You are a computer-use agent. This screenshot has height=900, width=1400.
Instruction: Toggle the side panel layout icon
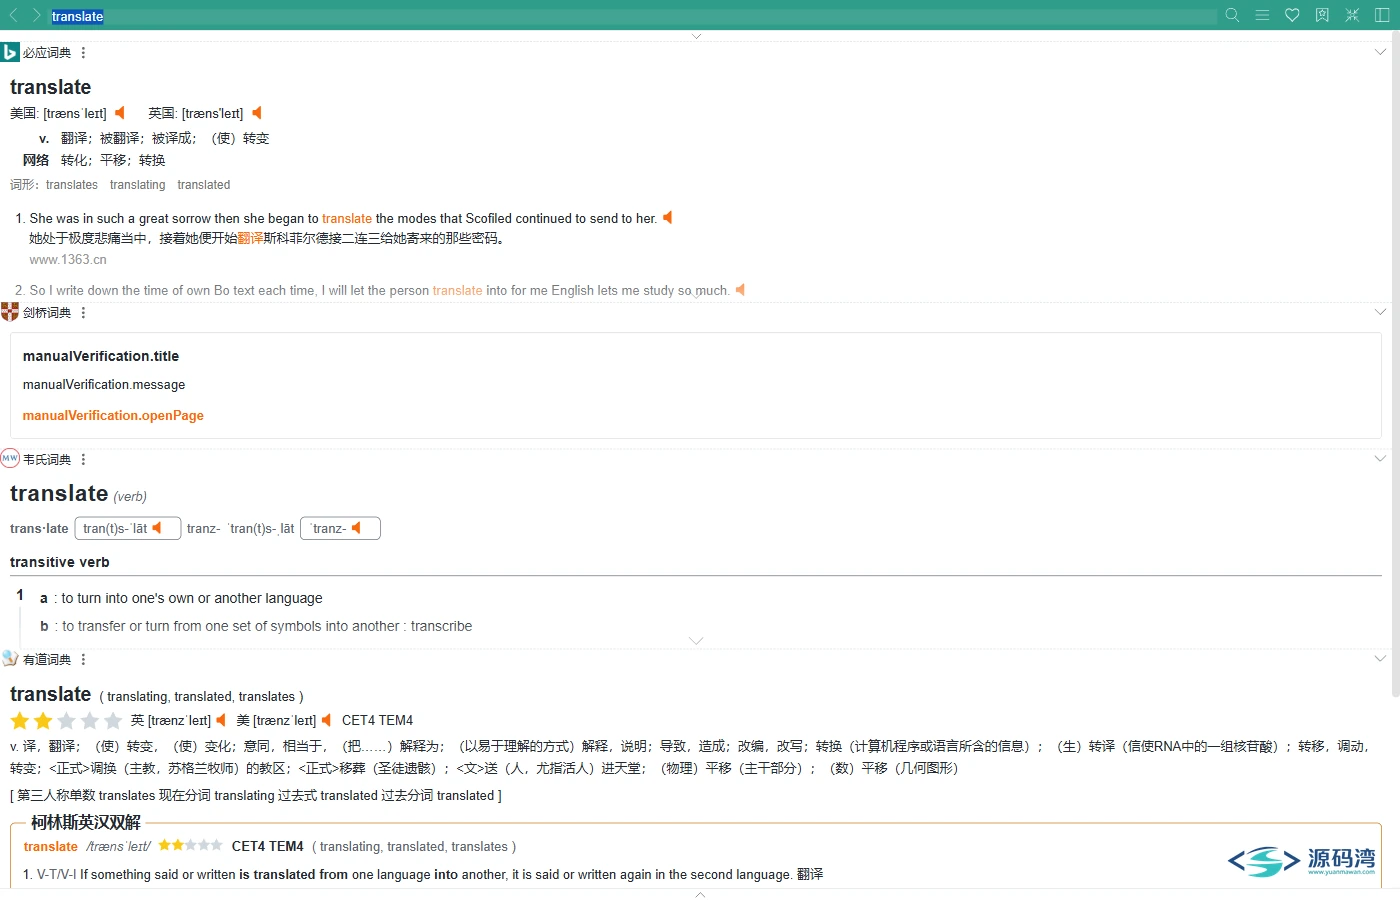pos(1382,15)
